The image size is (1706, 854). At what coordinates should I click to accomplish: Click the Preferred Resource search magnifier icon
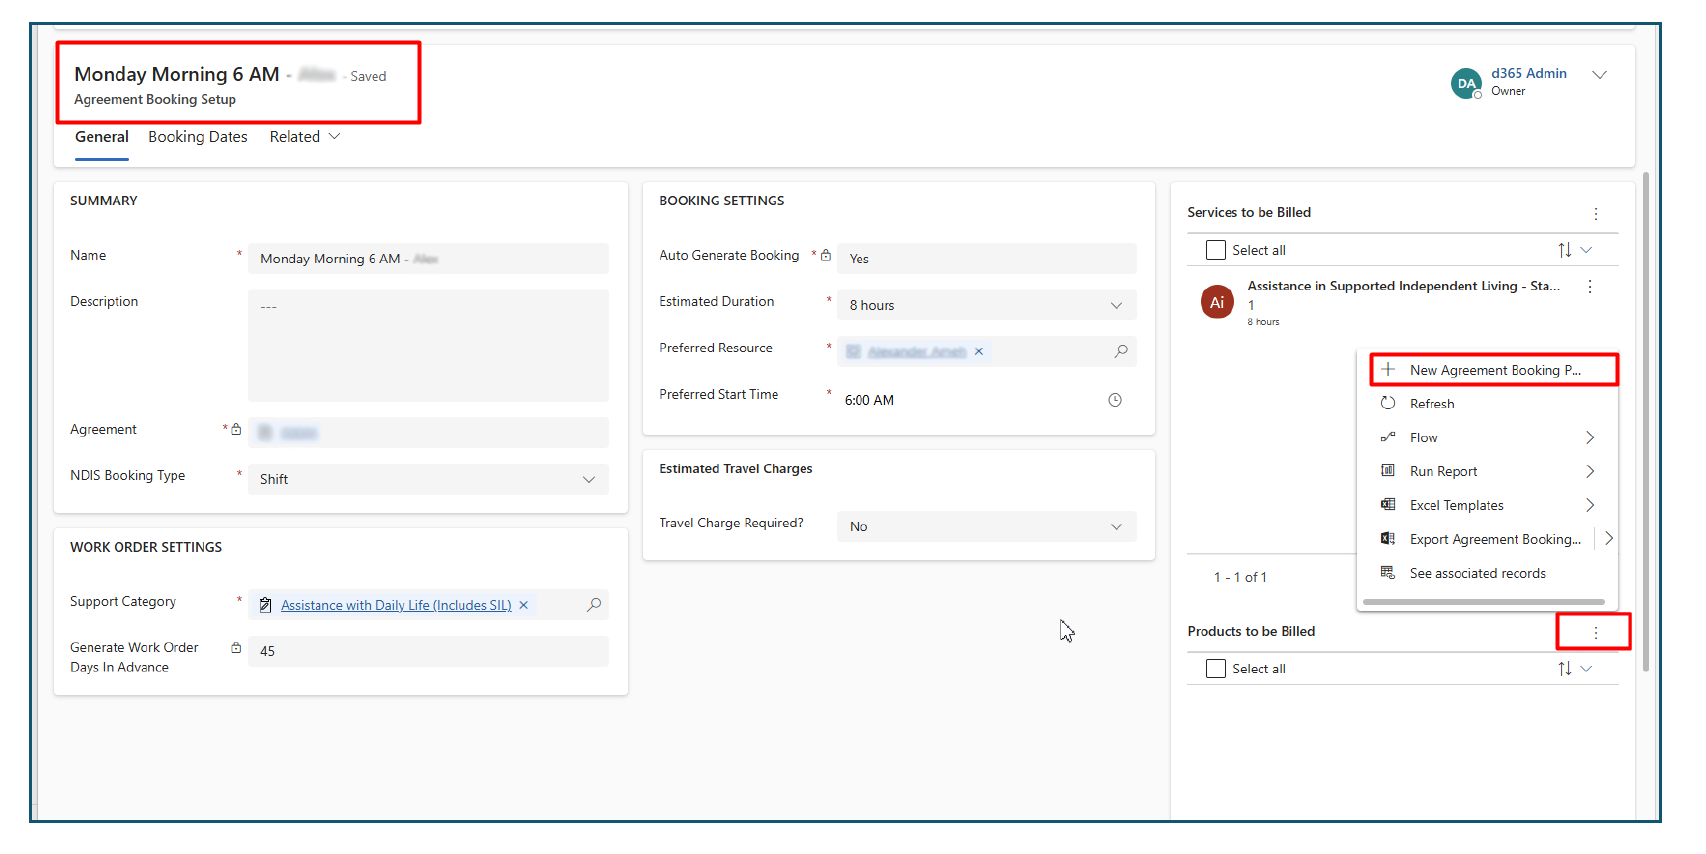click(x=1121, y=351)
